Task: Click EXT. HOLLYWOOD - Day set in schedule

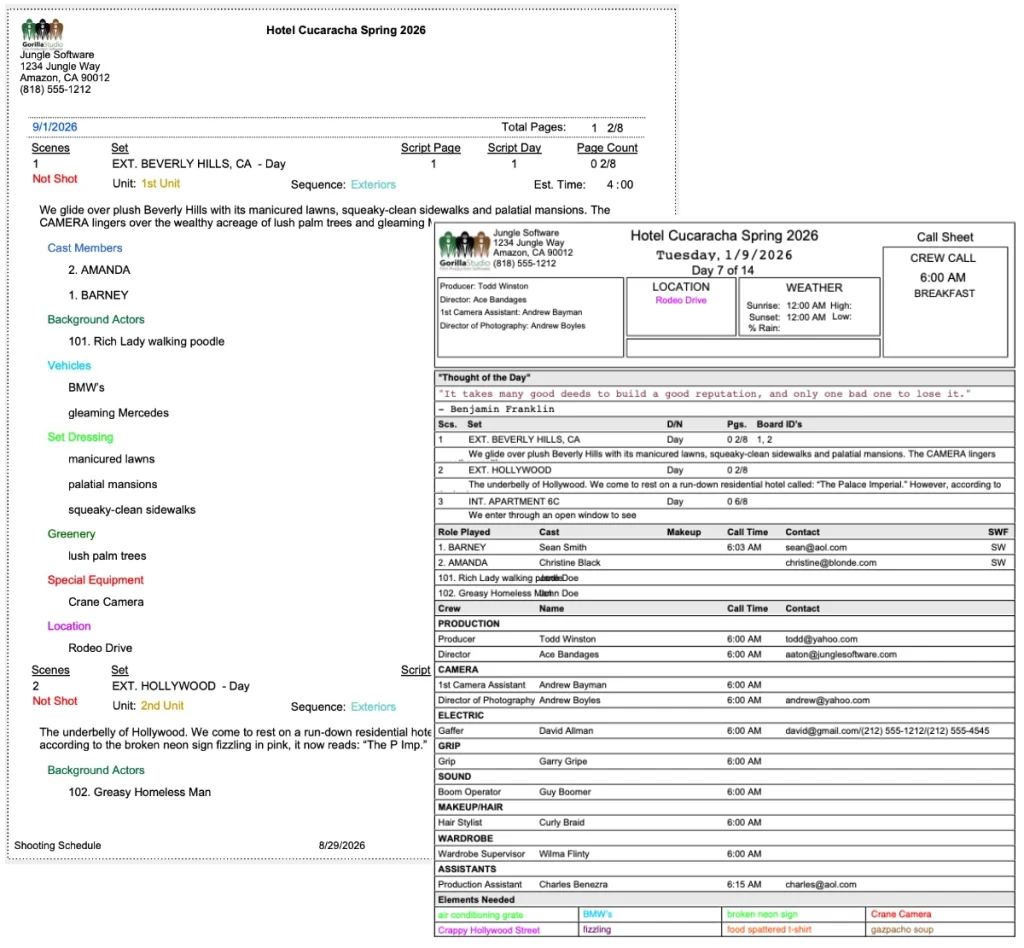Action: point(181,686)
